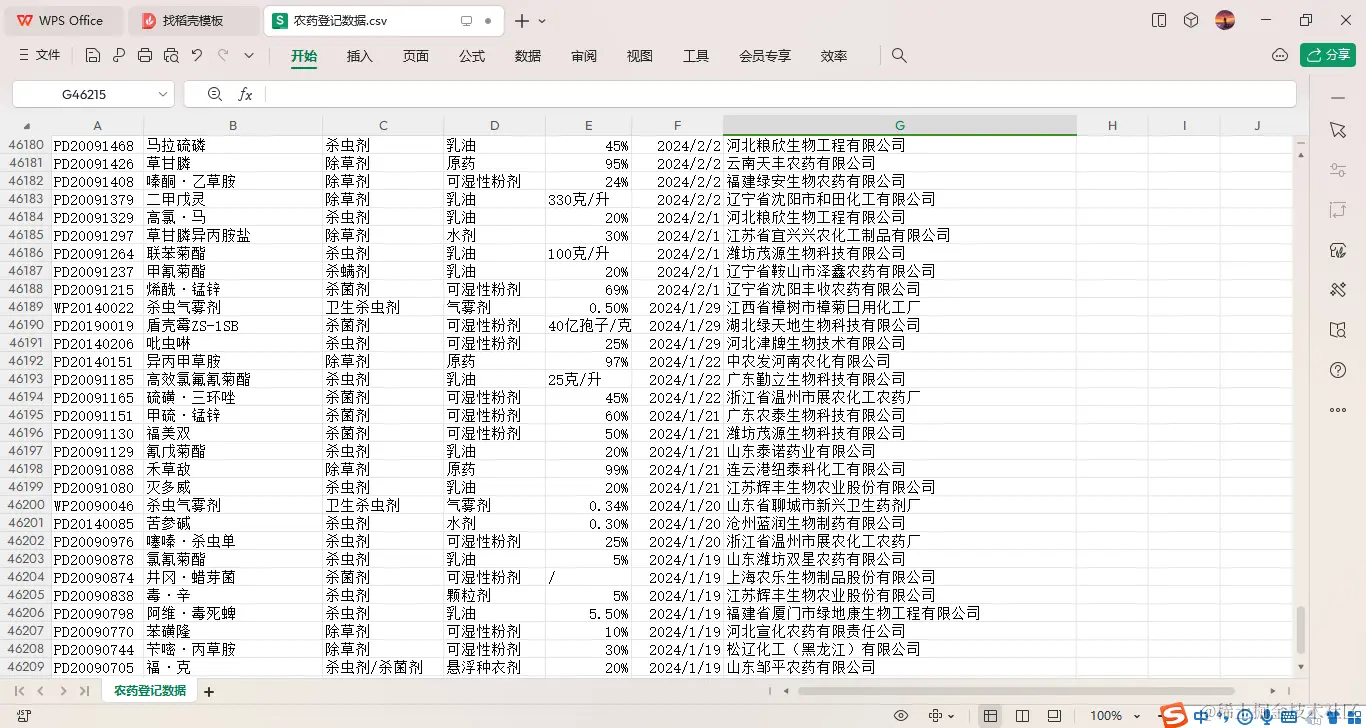Select row header 46190
1366x728 pixels.
(26, 325)
